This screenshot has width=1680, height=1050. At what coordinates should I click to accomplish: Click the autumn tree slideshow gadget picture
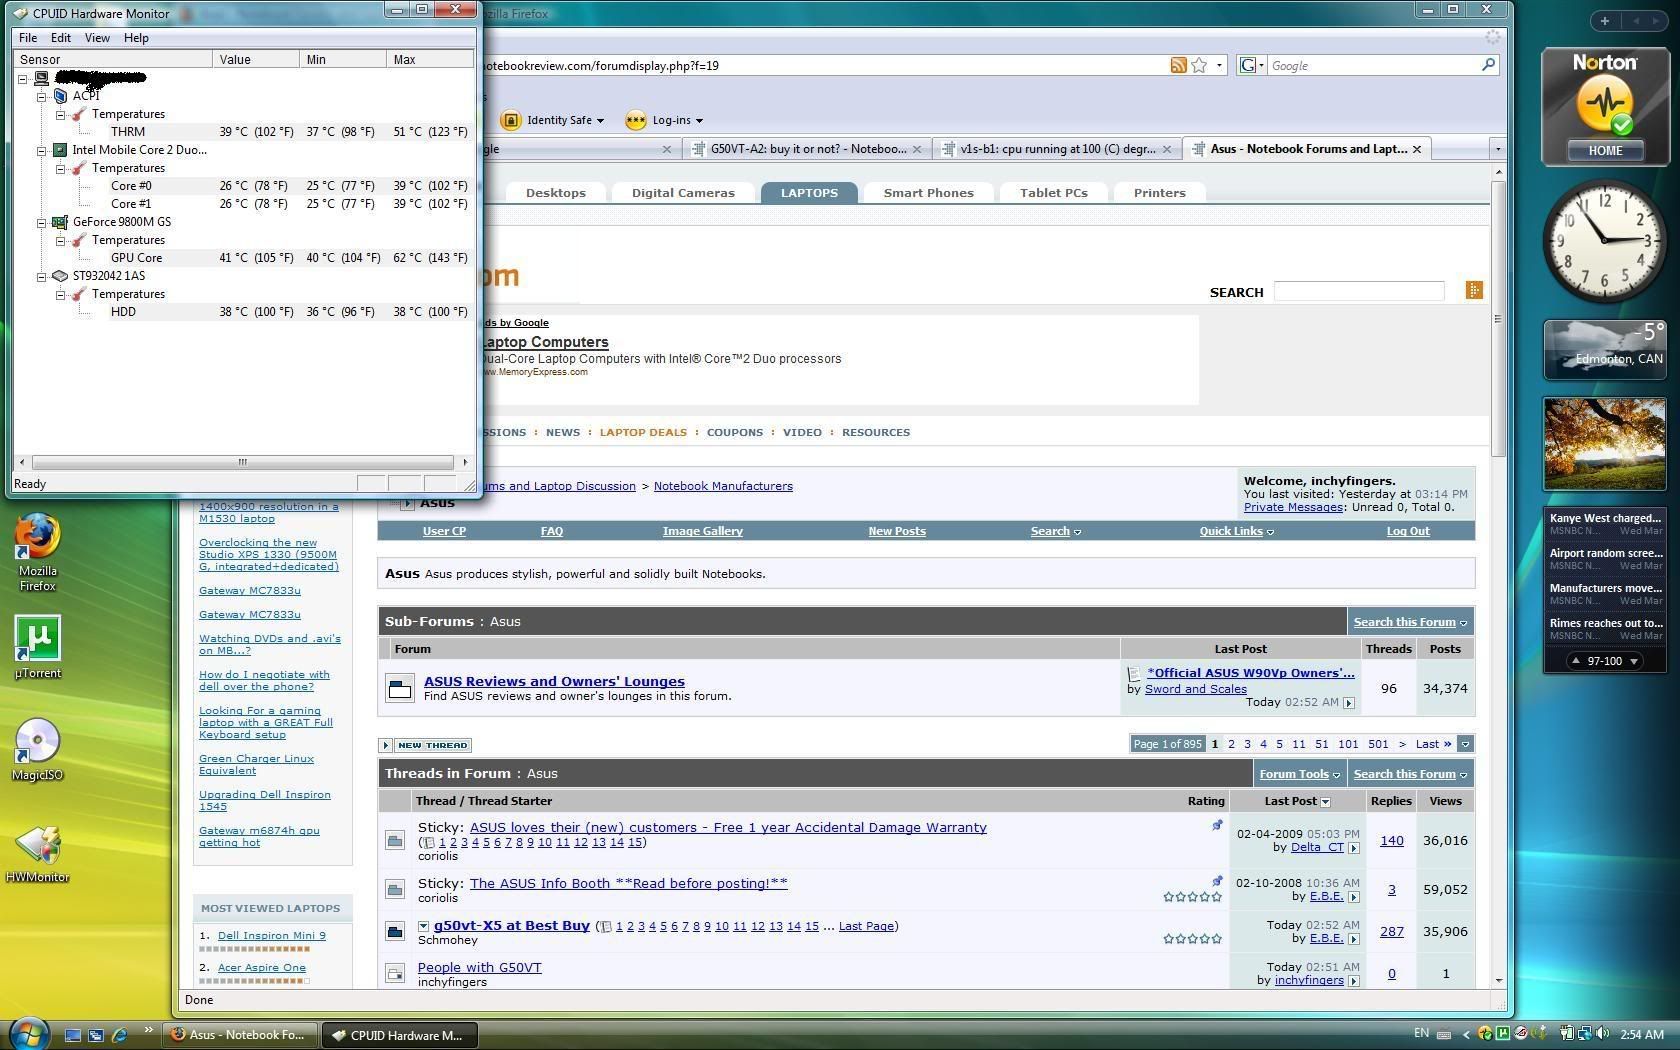pos(1604,443)
